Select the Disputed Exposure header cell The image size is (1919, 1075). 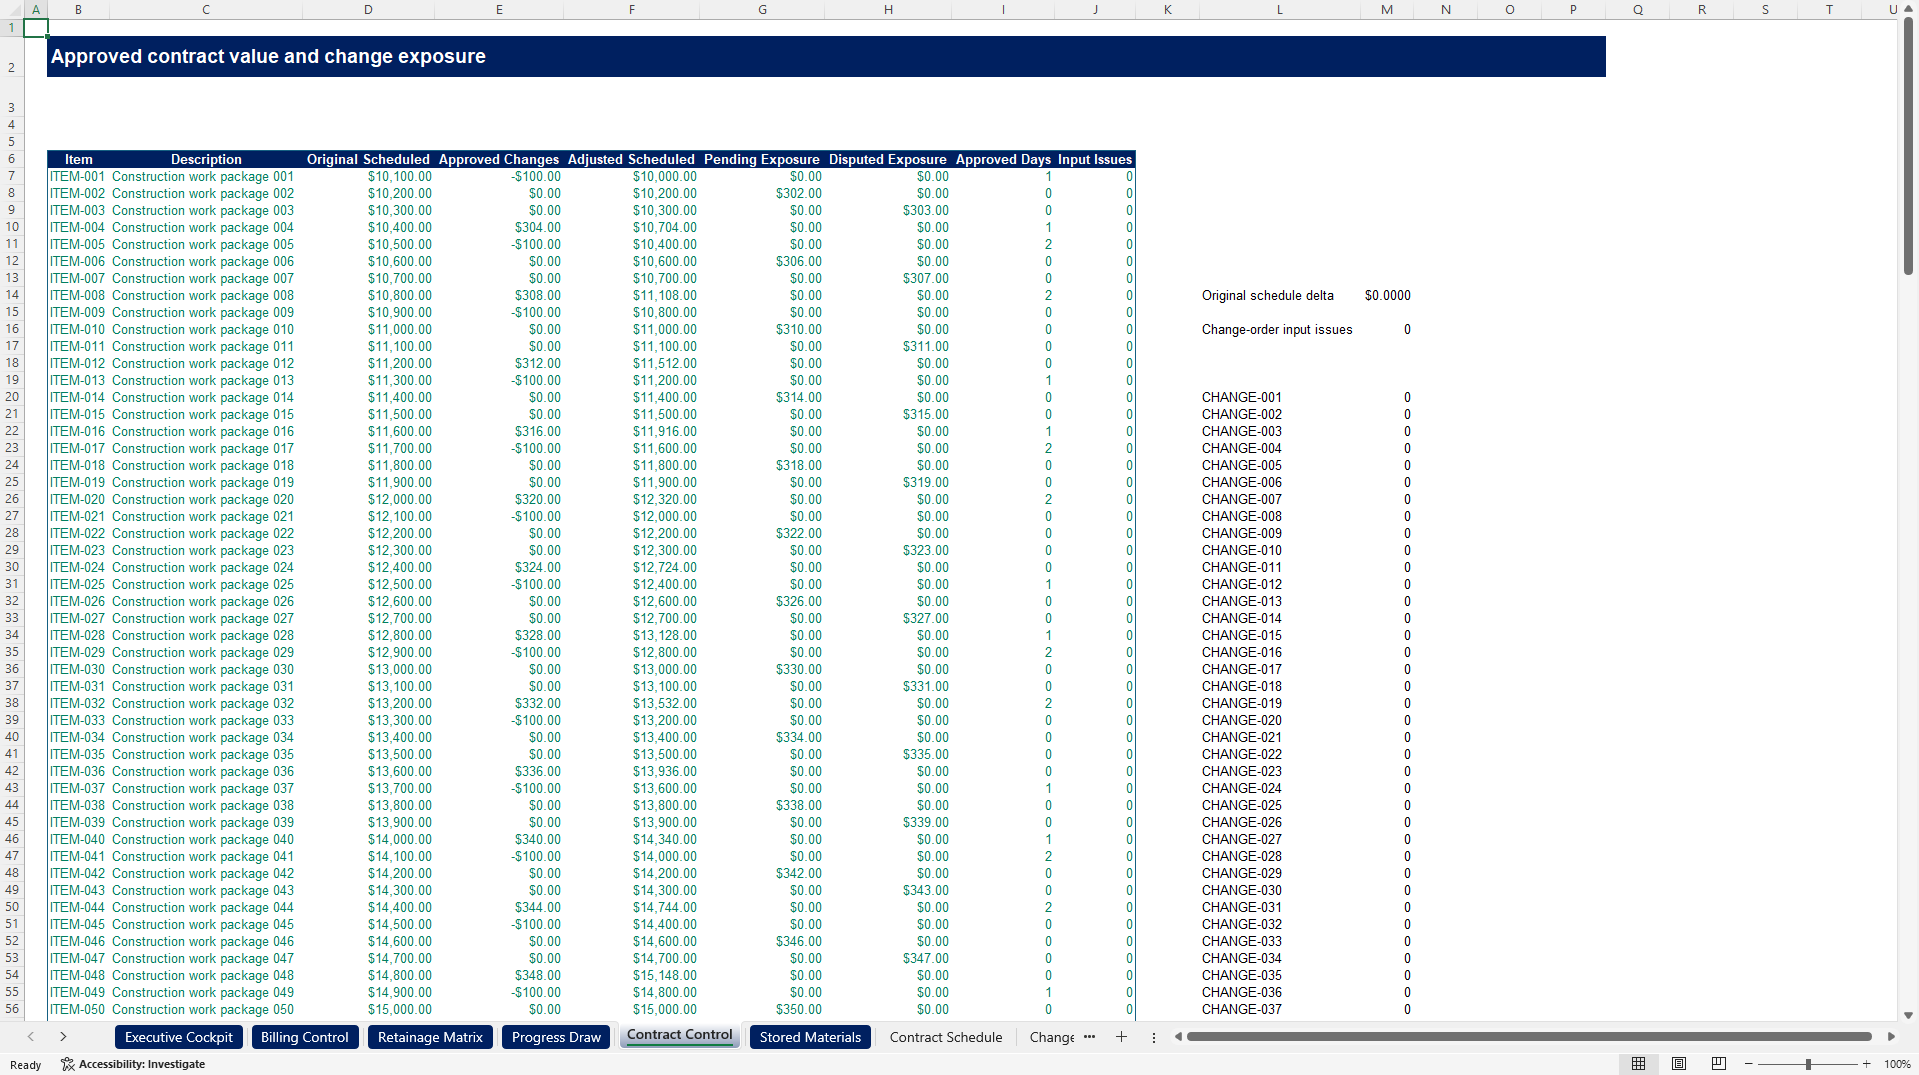tap(888, 159)
